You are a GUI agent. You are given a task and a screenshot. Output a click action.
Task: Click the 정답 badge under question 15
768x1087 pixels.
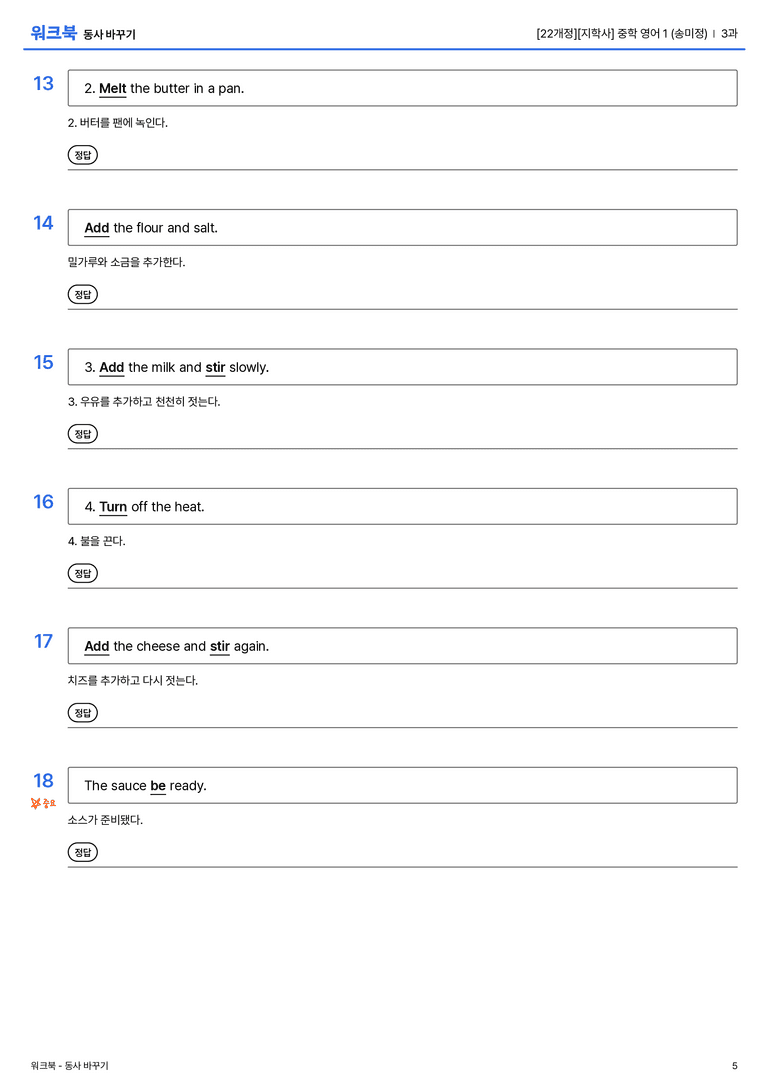tap(82, 434)
